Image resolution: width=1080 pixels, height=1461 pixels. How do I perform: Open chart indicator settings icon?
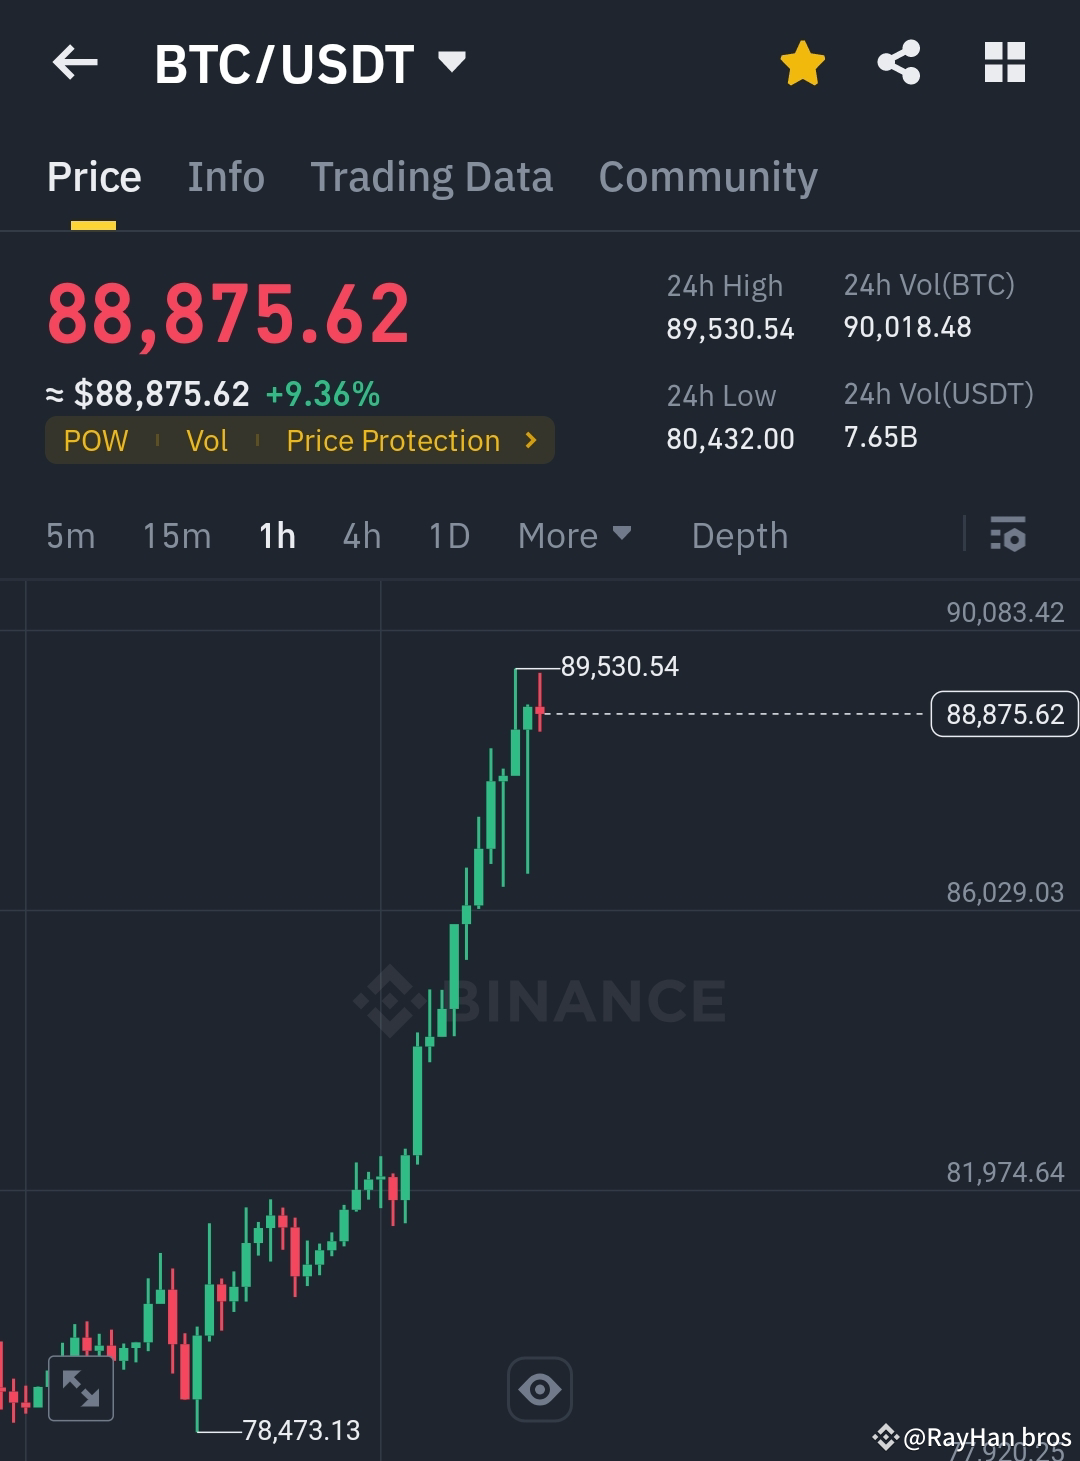[1009, 536]
